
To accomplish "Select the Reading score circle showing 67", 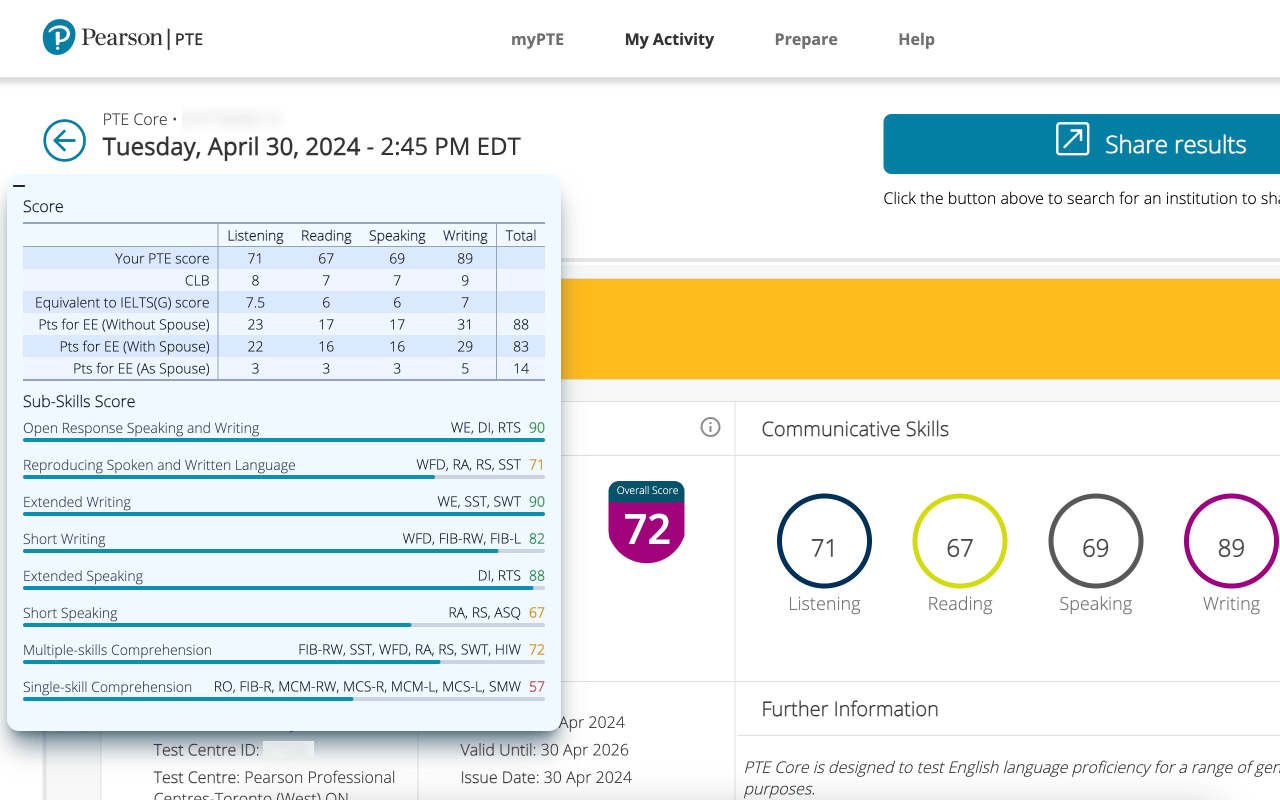I will click(x=959, y=540).
